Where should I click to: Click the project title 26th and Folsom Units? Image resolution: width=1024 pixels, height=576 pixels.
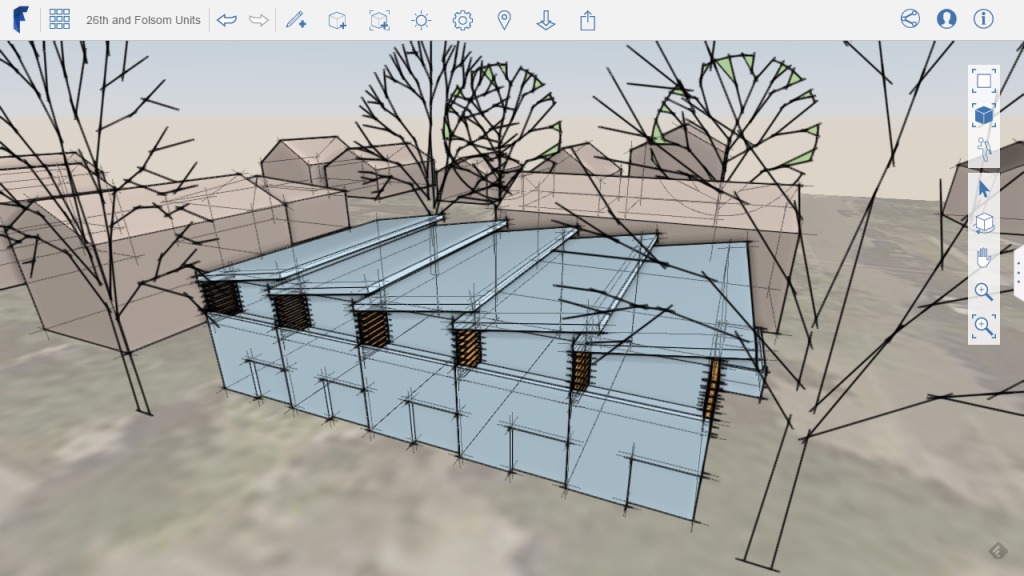point(143,18)
